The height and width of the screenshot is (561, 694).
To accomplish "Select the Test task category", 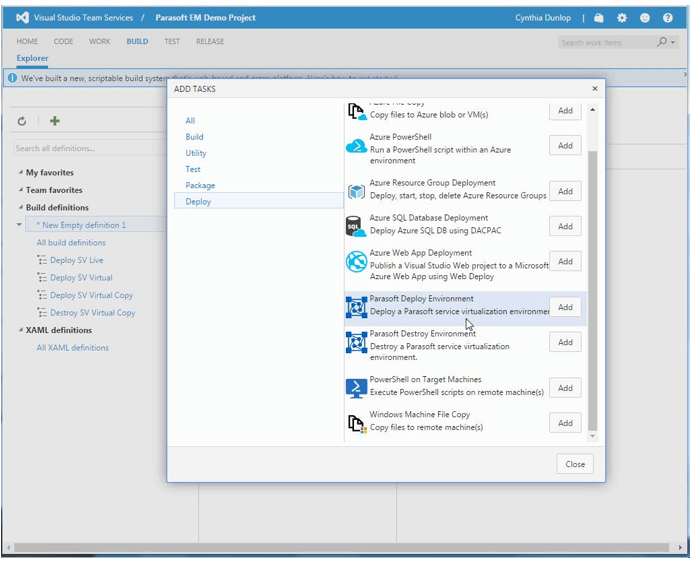I will (193, 169).
